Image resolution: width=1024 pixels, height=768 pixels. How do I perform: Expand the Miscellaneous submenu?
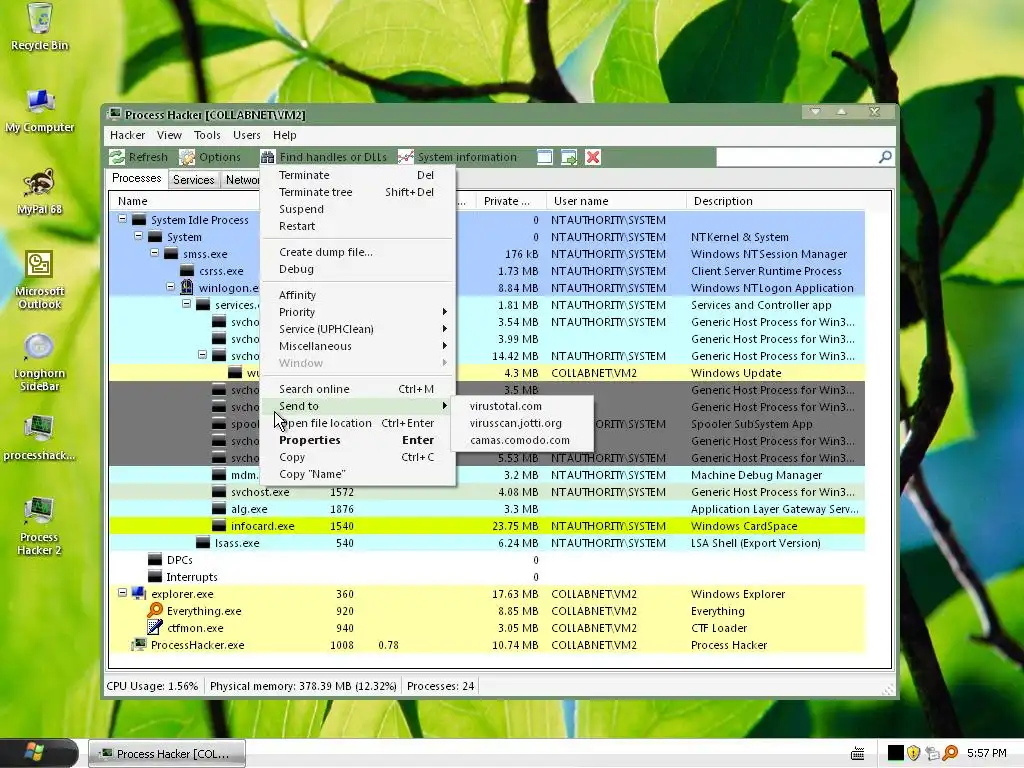click(x=357, y=346)
